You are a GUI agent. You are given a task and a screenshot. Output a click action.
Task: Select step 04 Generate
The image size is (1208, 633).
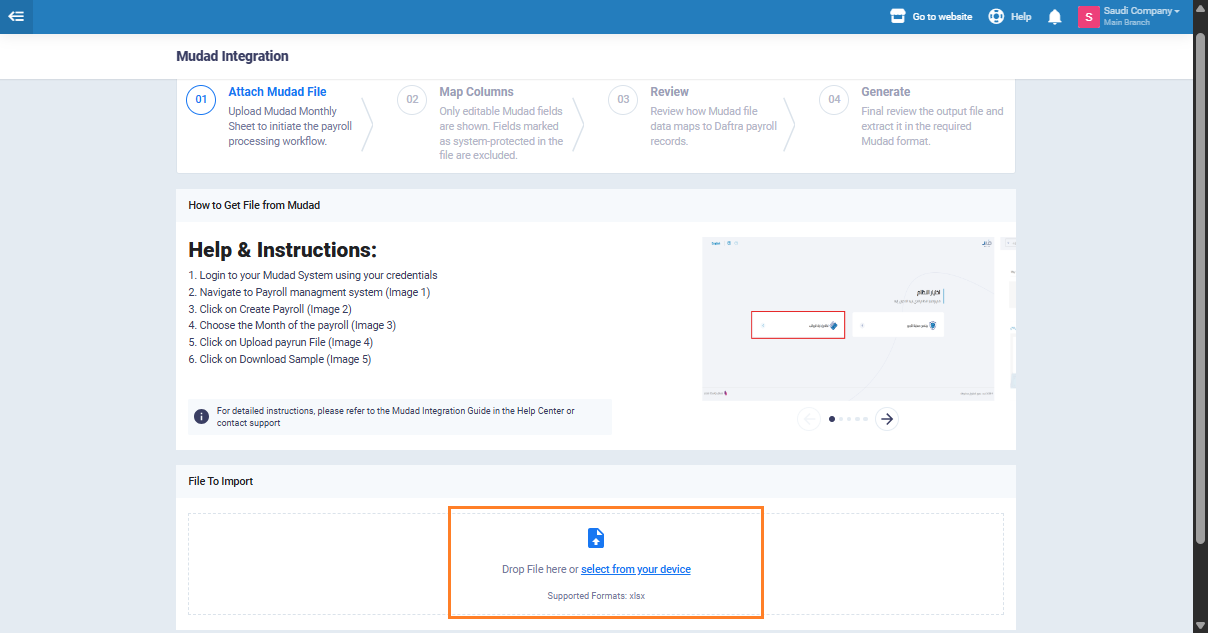885,92
